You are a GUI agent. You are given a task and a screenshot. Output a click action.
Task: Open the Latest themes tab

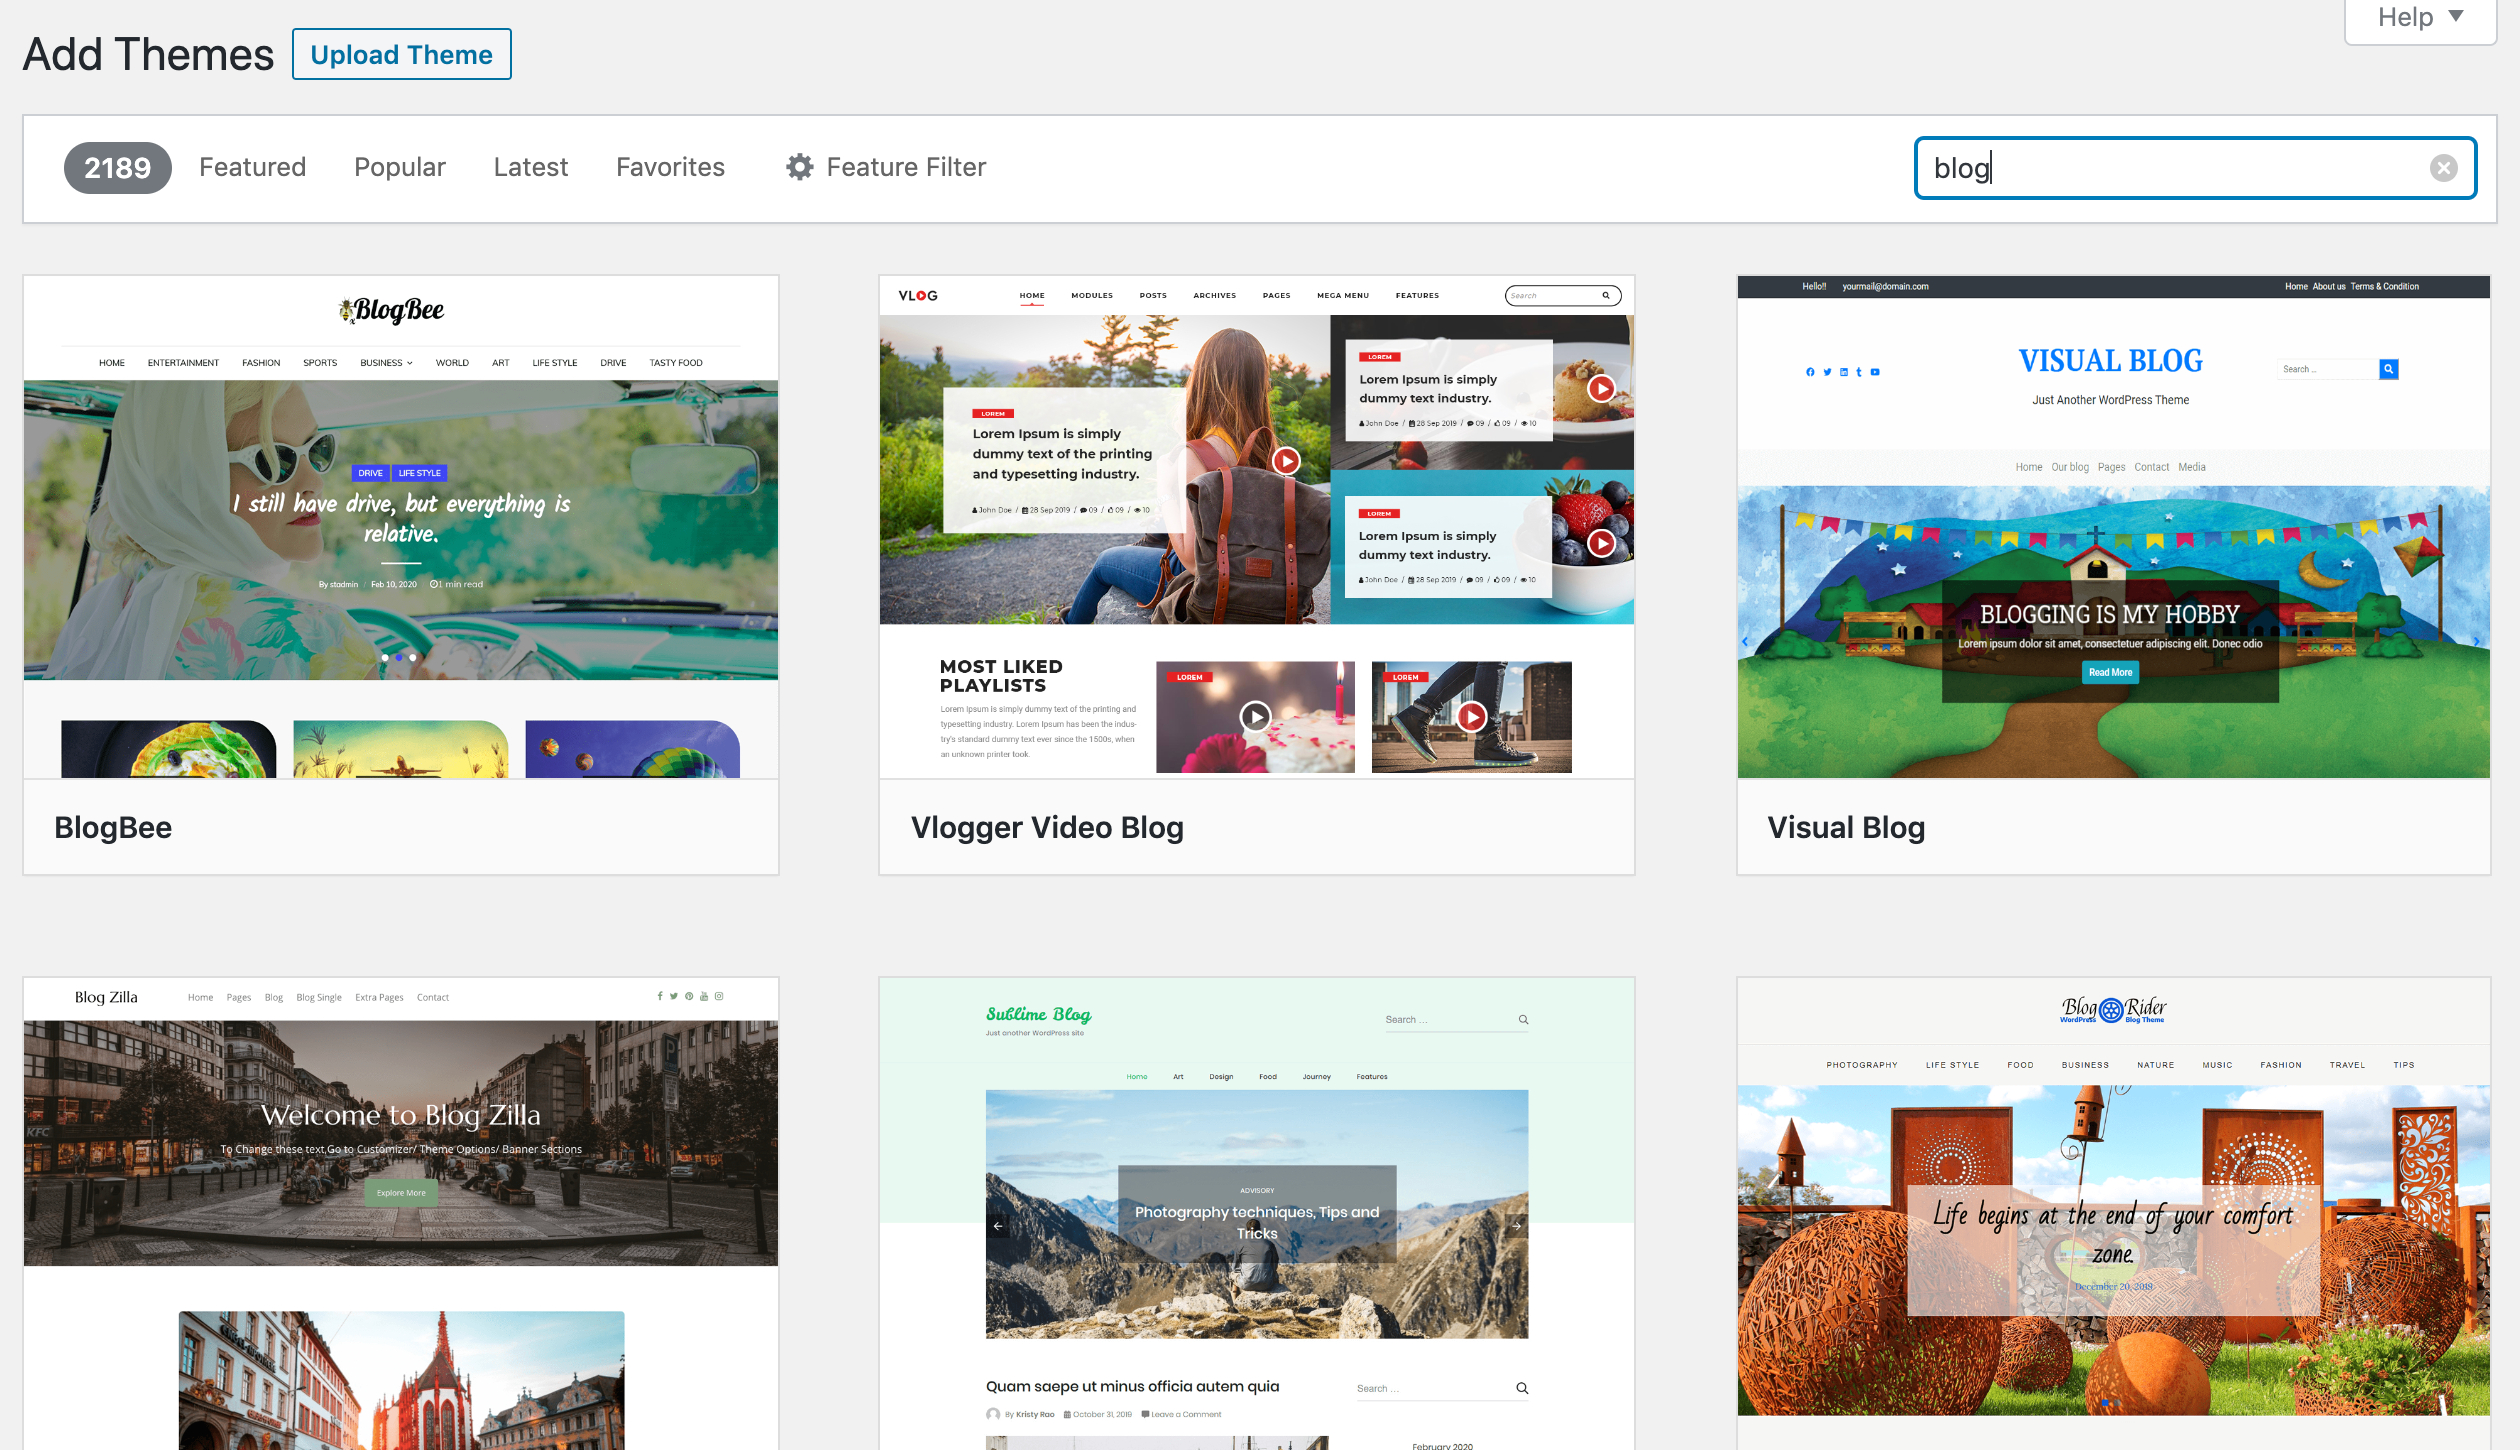530,167
